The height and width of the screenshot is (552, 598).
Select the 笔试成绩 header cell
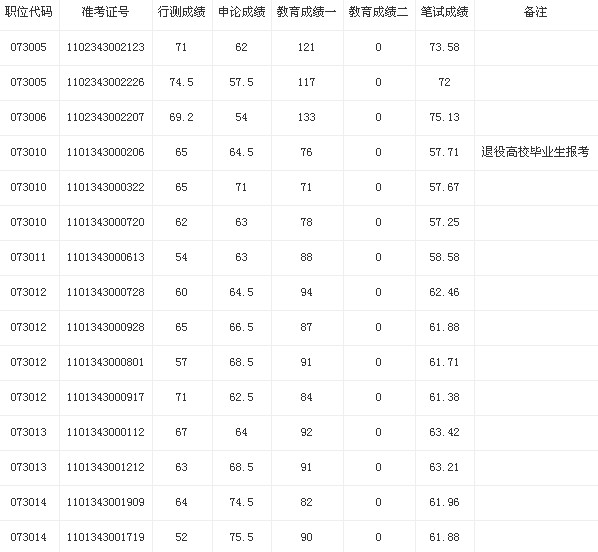444,12
